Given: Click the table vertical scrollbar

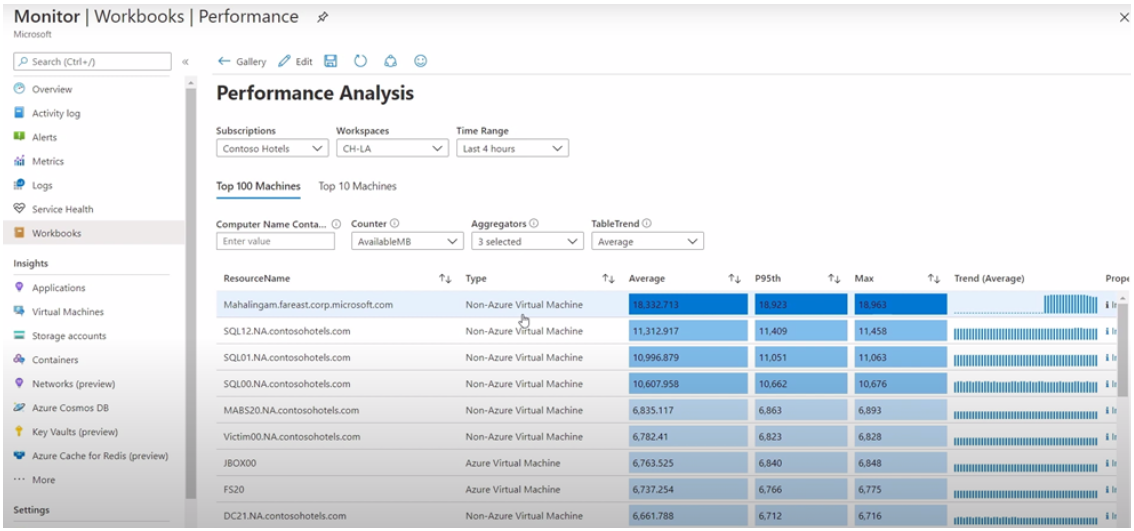Looking at the screenshot, I should 1122,351.
